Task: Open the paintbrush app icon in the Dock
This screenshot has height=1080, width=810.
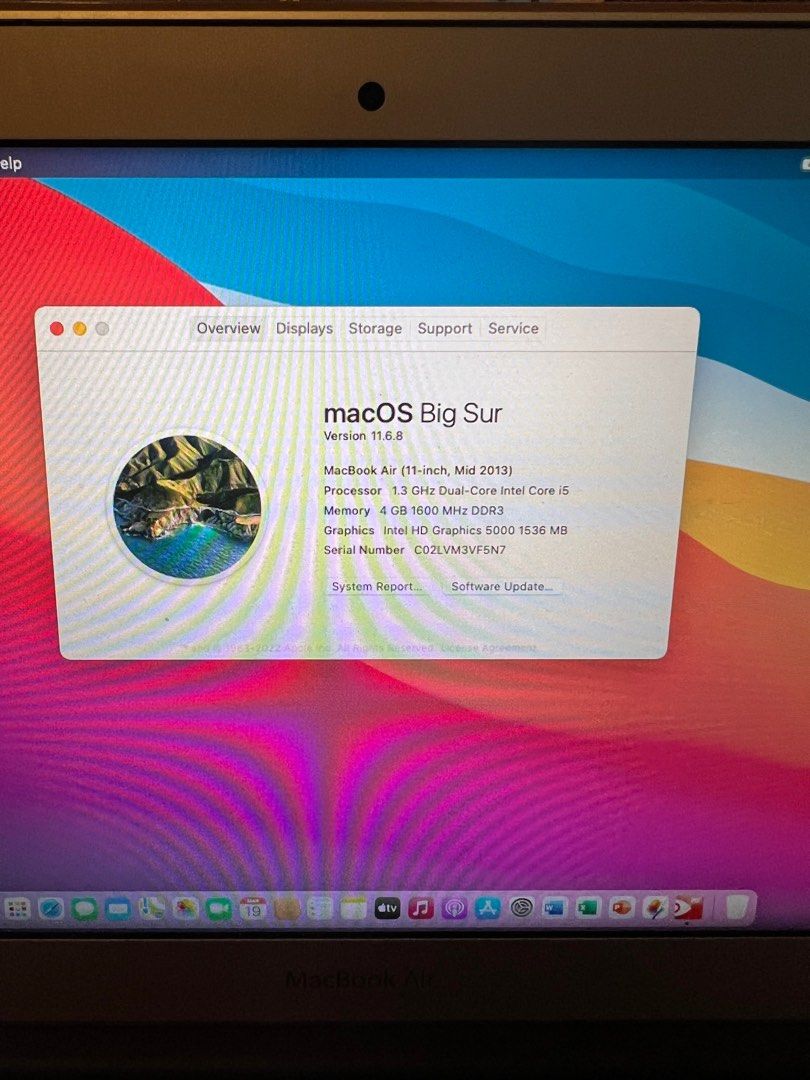Action: coord(655,909)
